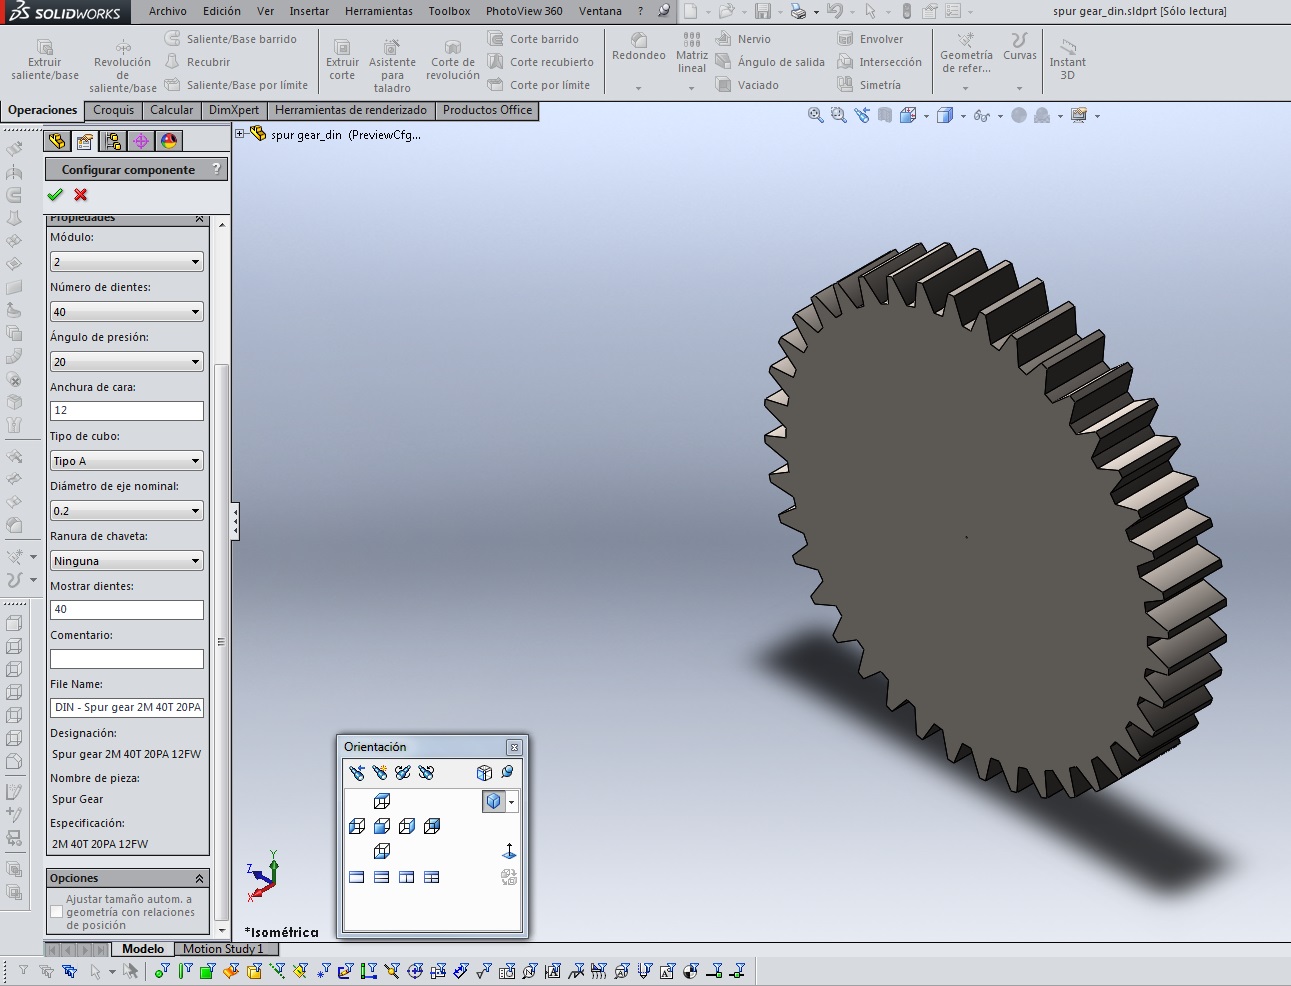Switch to Herramientas de renderizado tab
The width and height of the screenshot is (1291, 986).
click(351, 110)
